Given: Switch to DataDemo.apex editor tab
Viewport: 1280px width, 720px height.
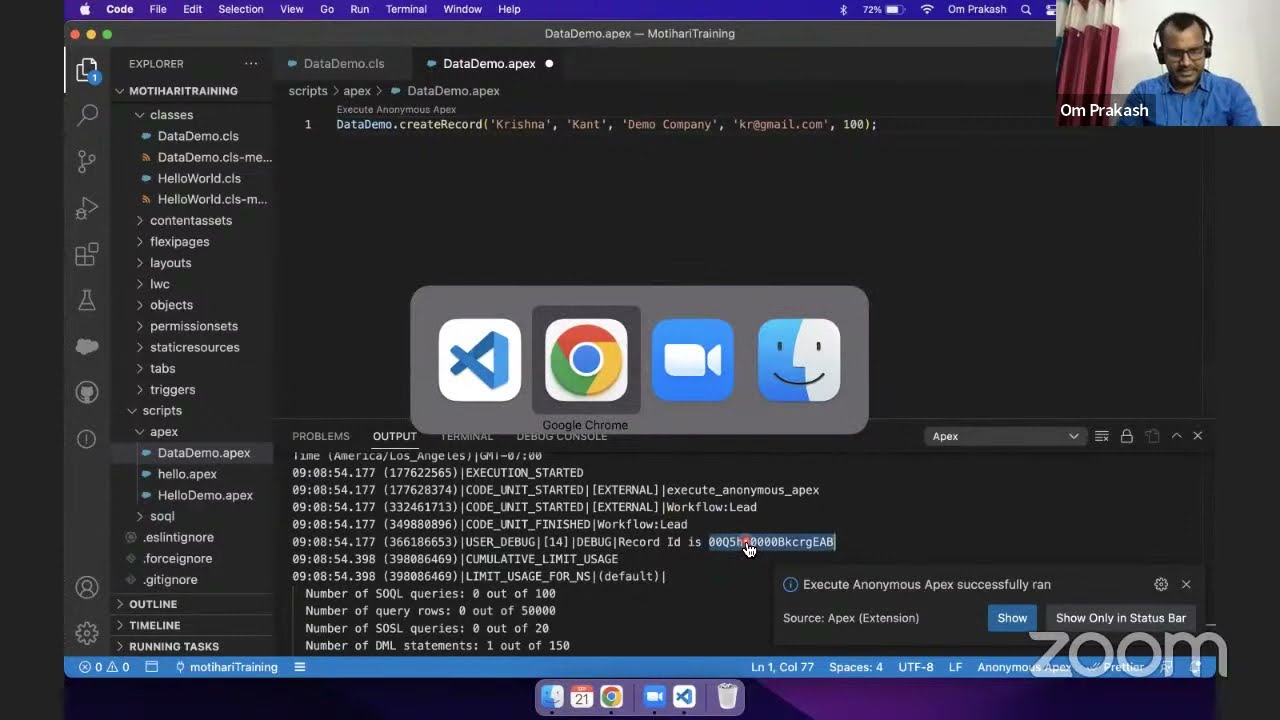Looking at the screenshot, I should coord(489,64).
